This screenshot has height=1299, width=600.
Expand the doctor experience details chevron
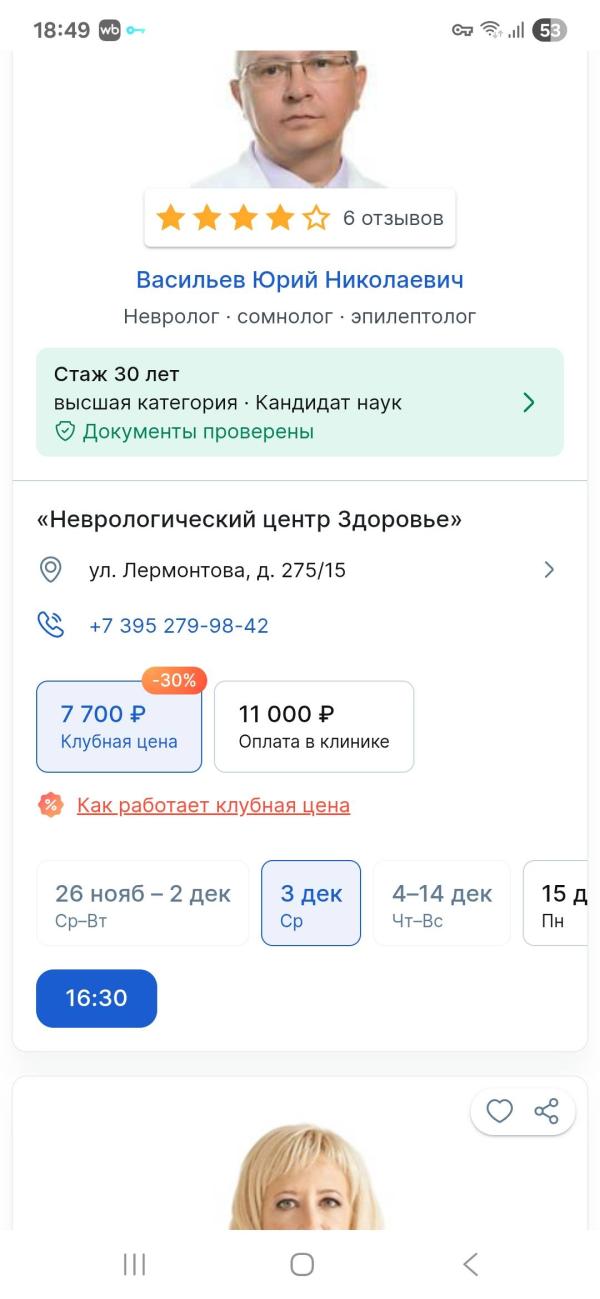click(529, 402)
